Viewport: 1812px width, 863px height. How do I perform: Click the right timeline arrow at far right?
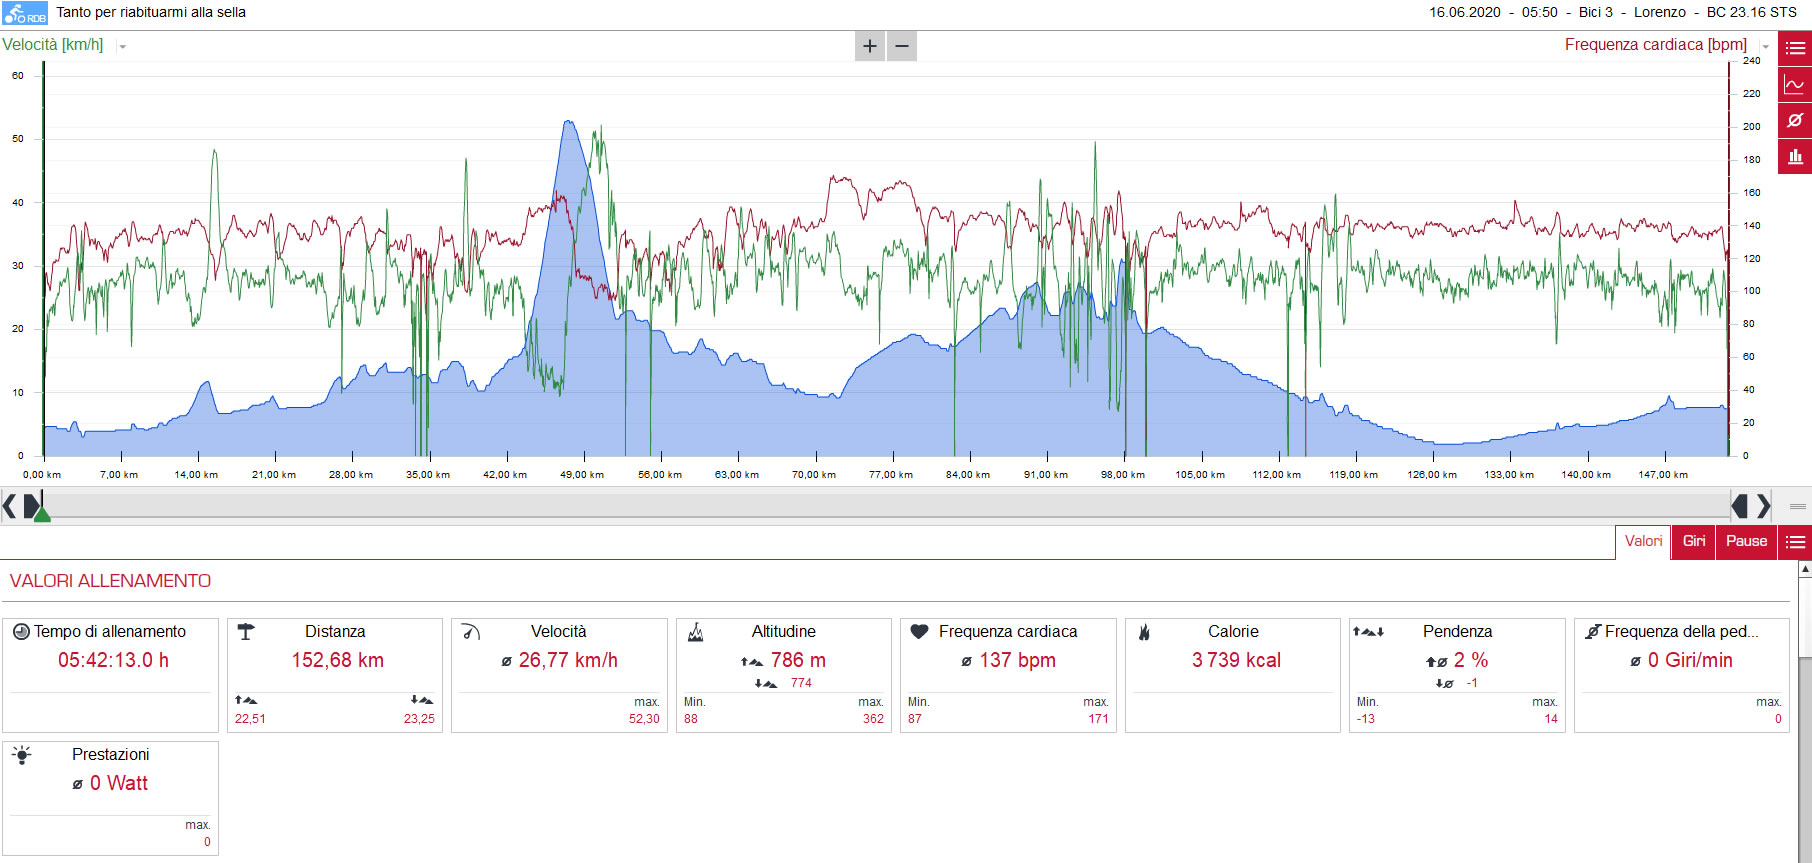coord(1764,506)
